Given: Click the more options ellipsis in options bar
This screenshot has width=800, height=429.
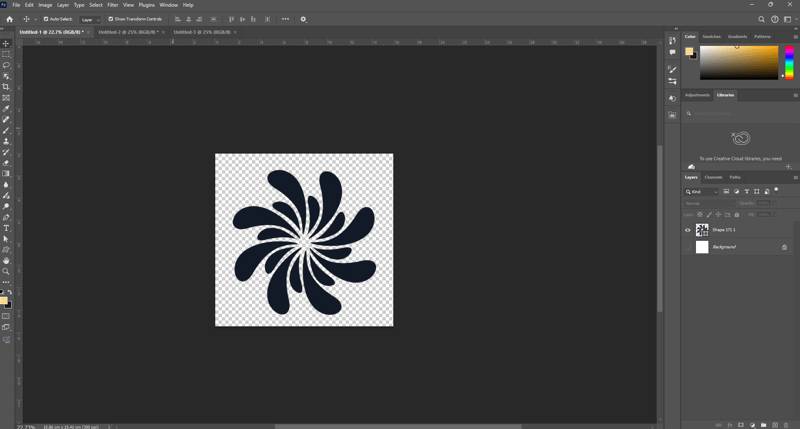Looking at the screenshot, I should (x=285, y=19).
